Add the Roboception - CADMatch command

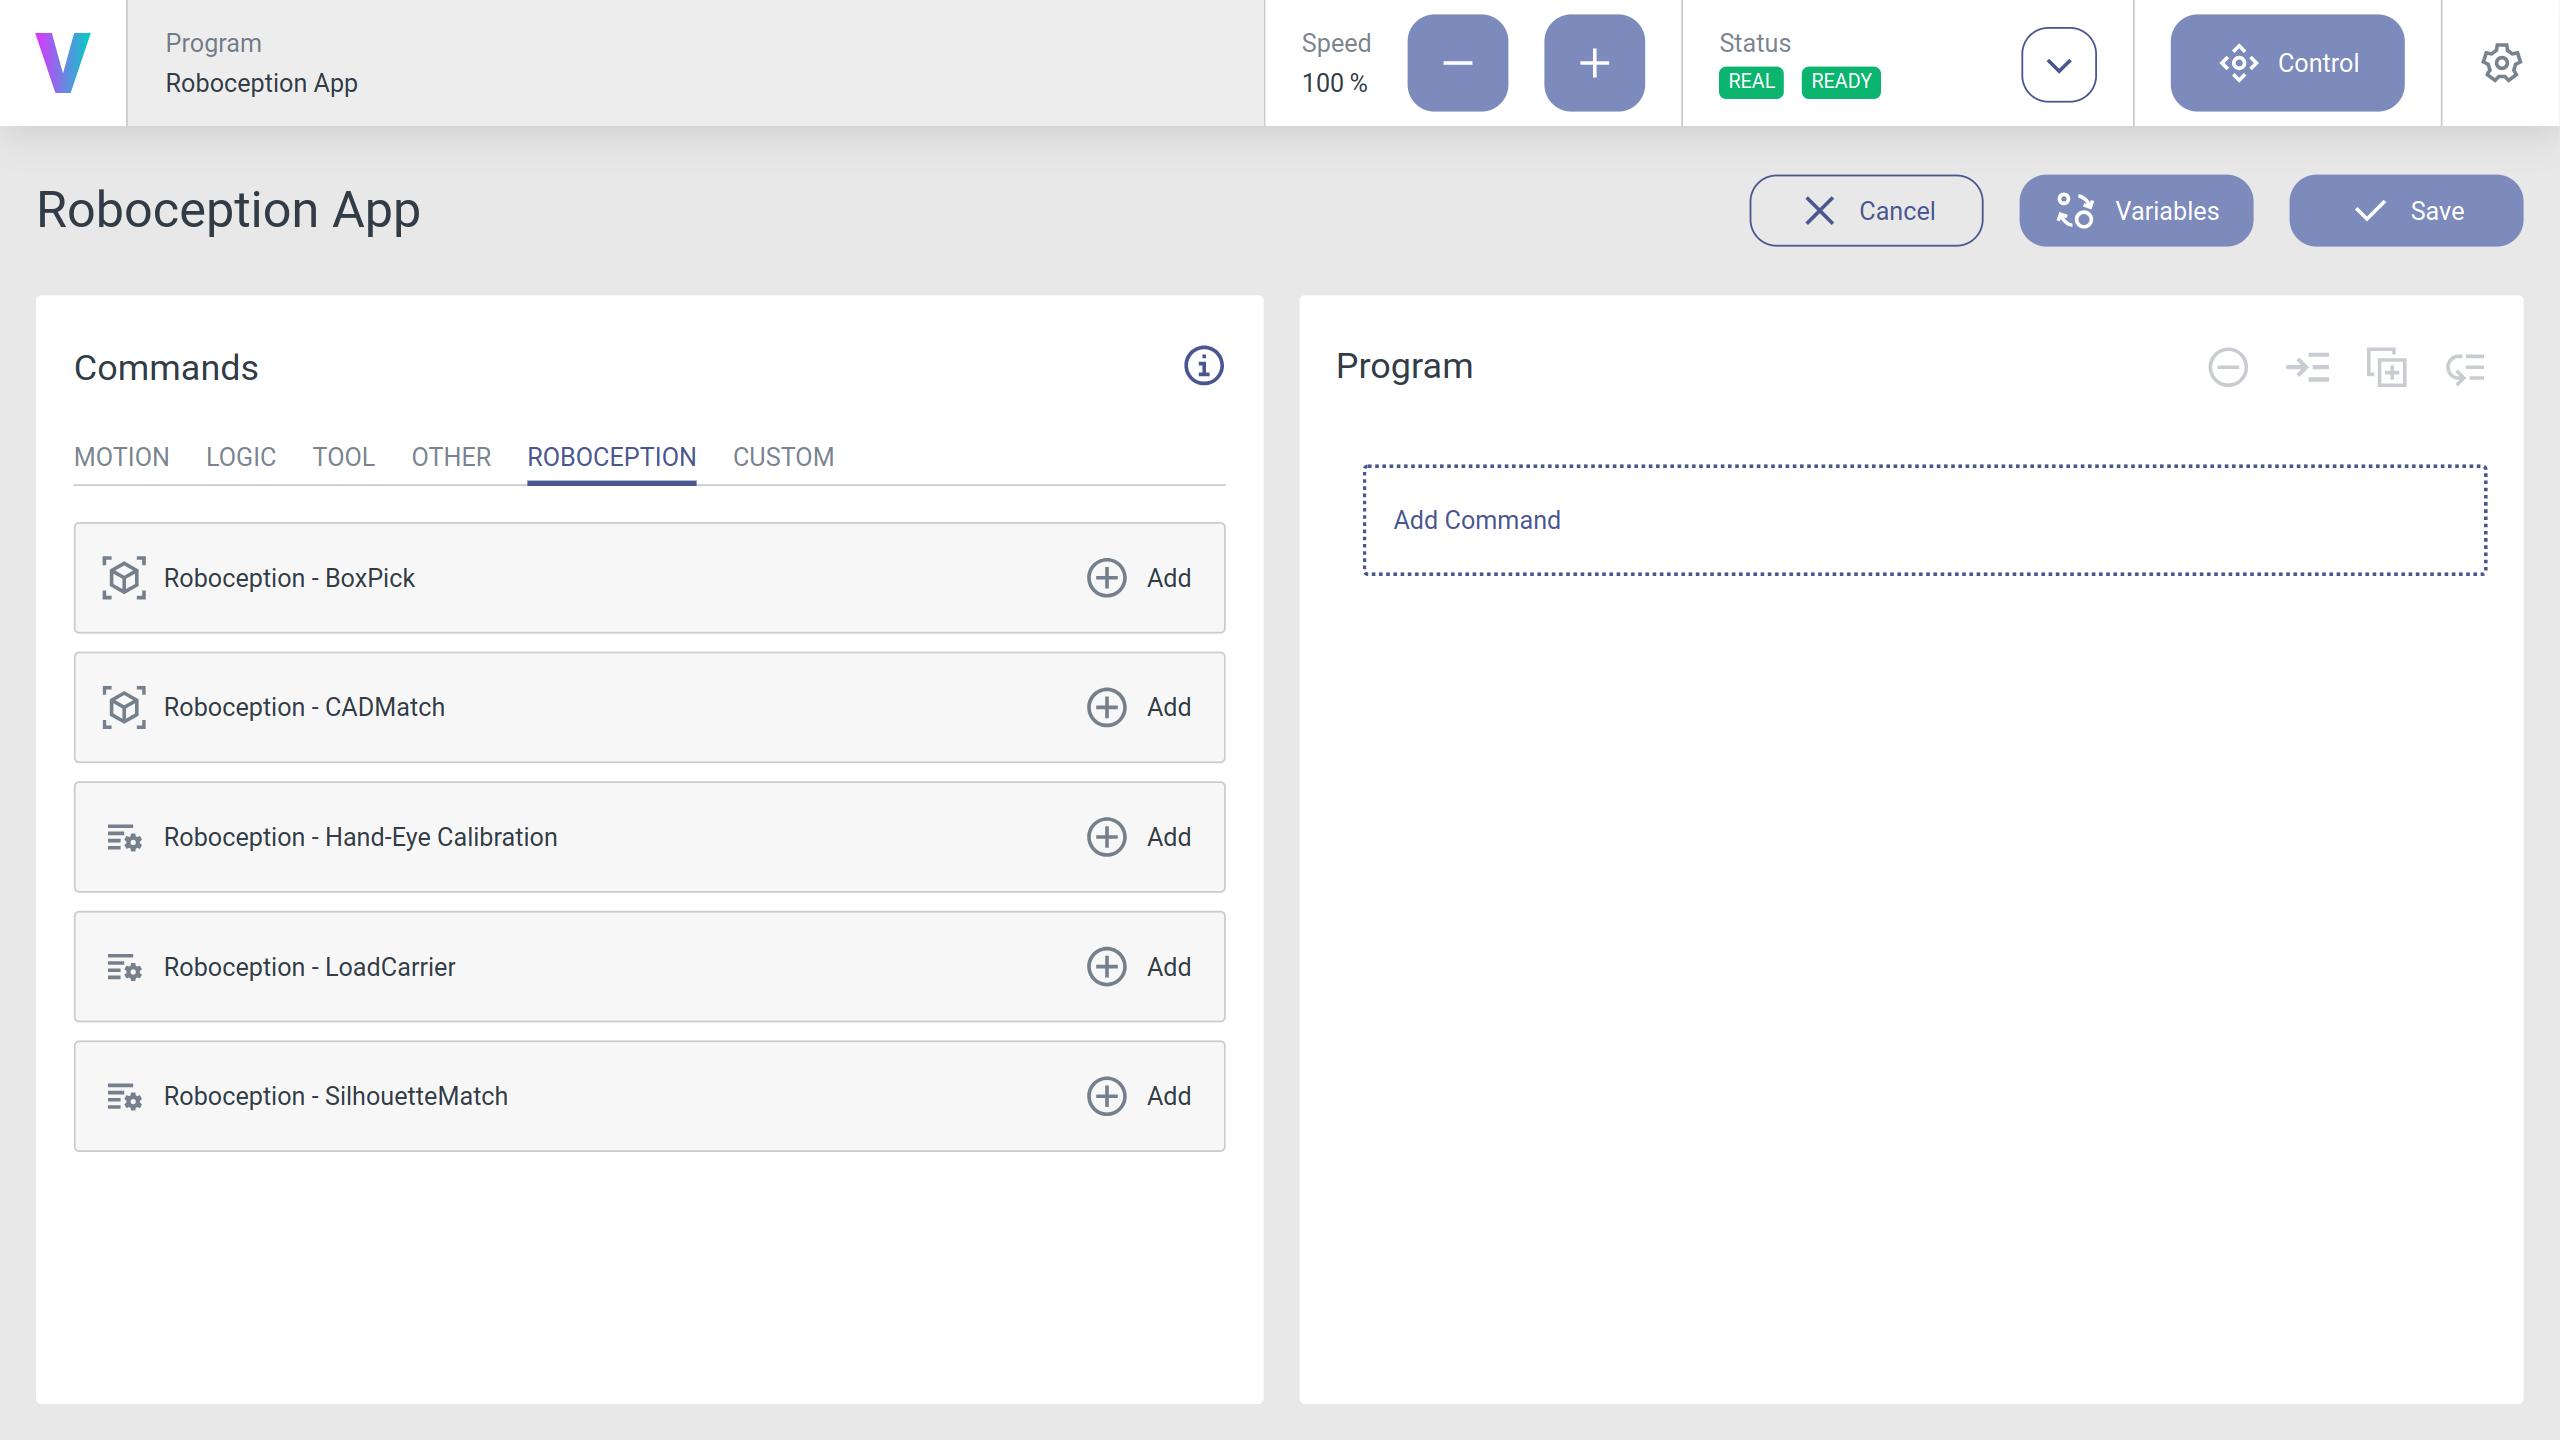click(1139, 707)
